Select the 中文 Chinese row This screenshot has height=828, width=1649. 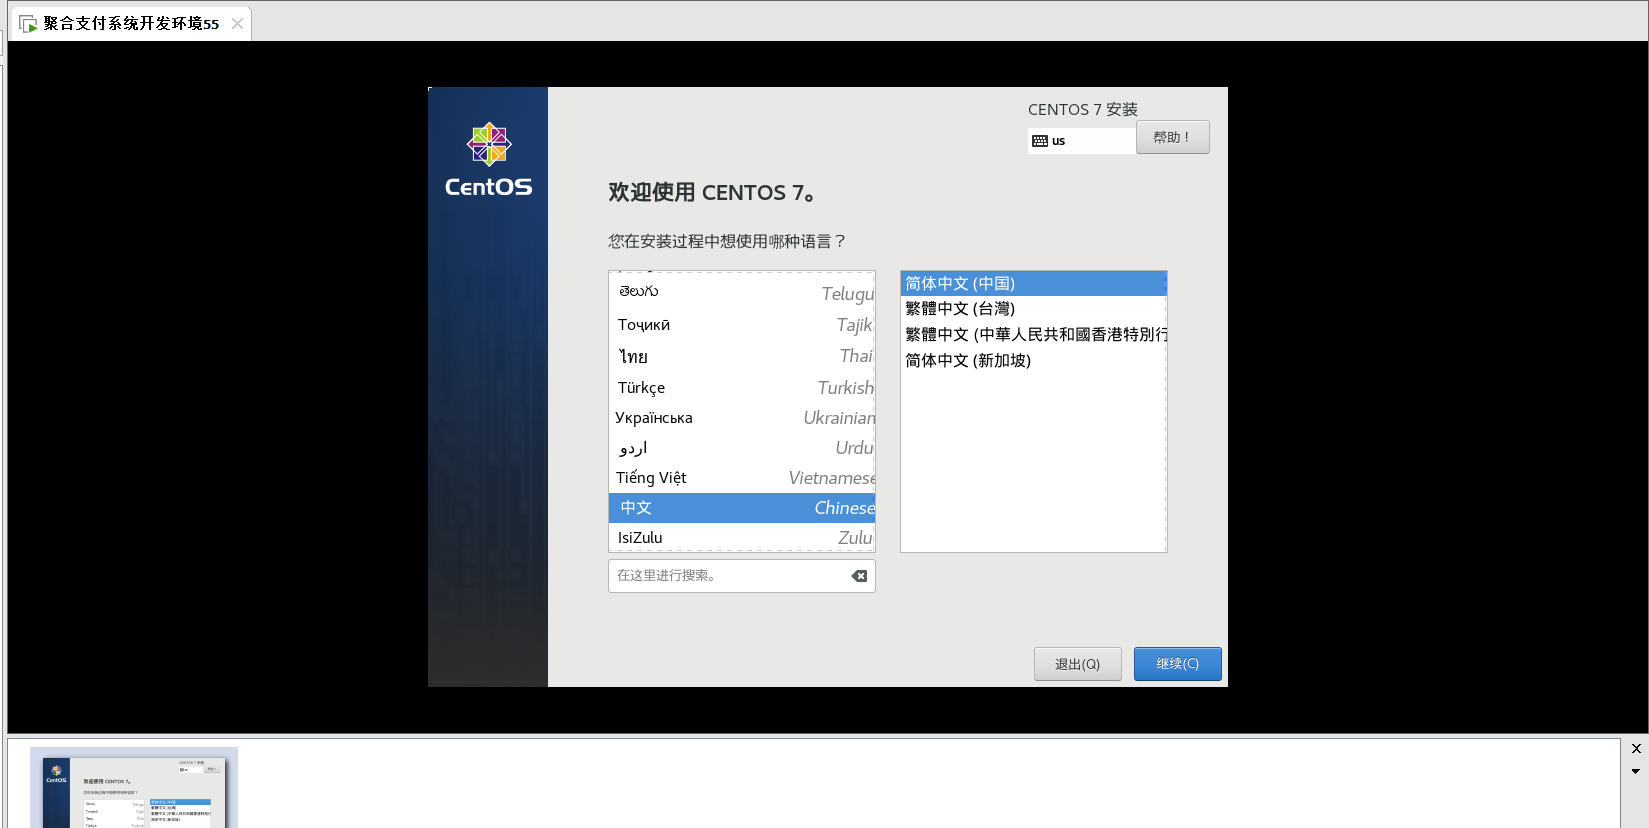(742, 508)
